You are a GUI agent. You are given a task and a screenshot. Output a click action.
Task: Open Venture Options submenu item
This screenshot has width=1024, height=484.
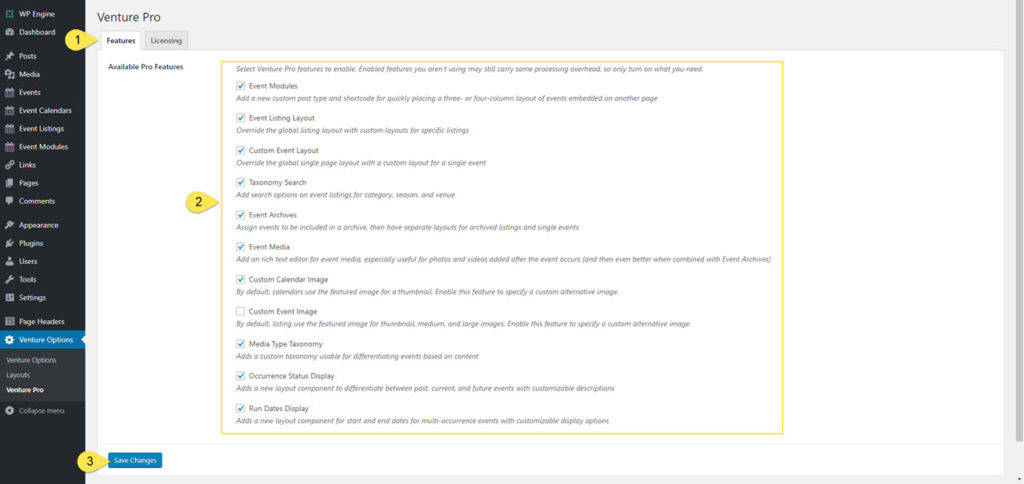tap(31, 359)
